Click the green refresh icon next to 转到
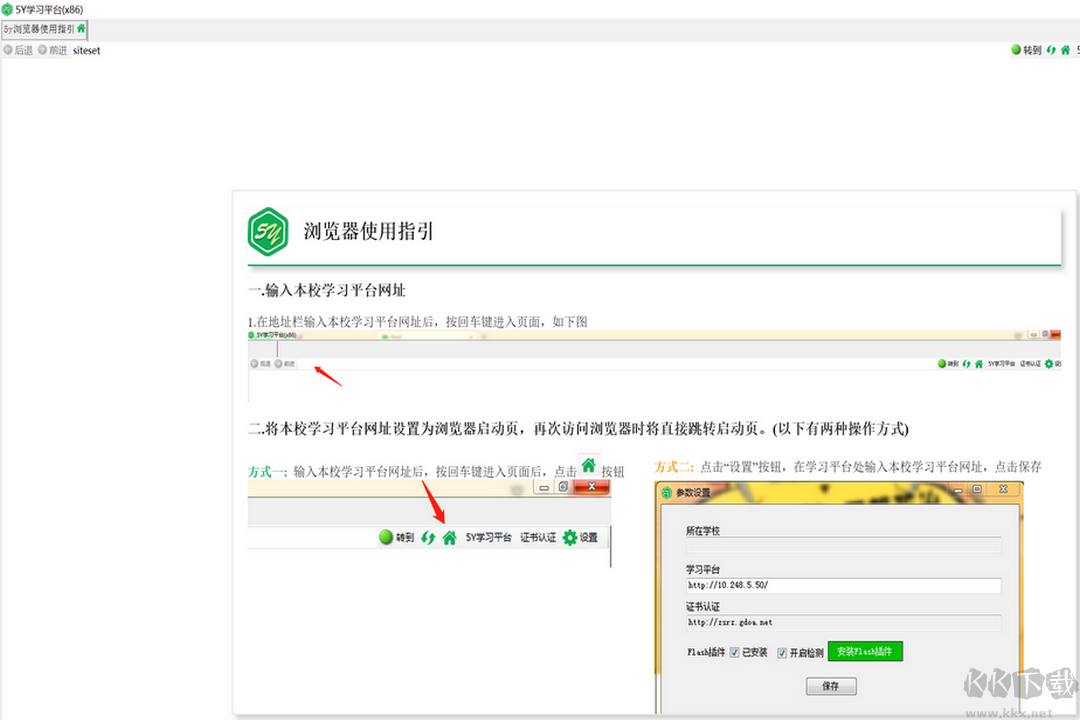Screen dimensions: 1080x720 (1049, 50)
